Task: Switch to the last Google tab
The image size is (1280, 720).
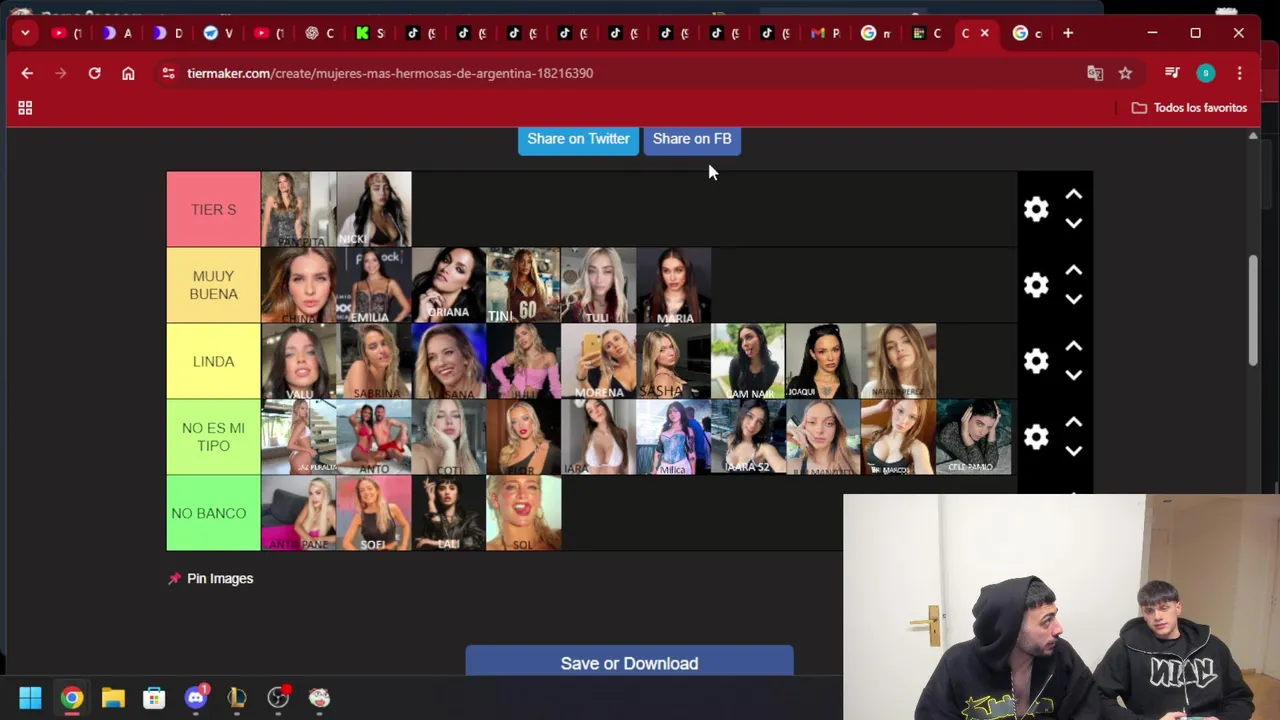Action: click(1028, 33)
